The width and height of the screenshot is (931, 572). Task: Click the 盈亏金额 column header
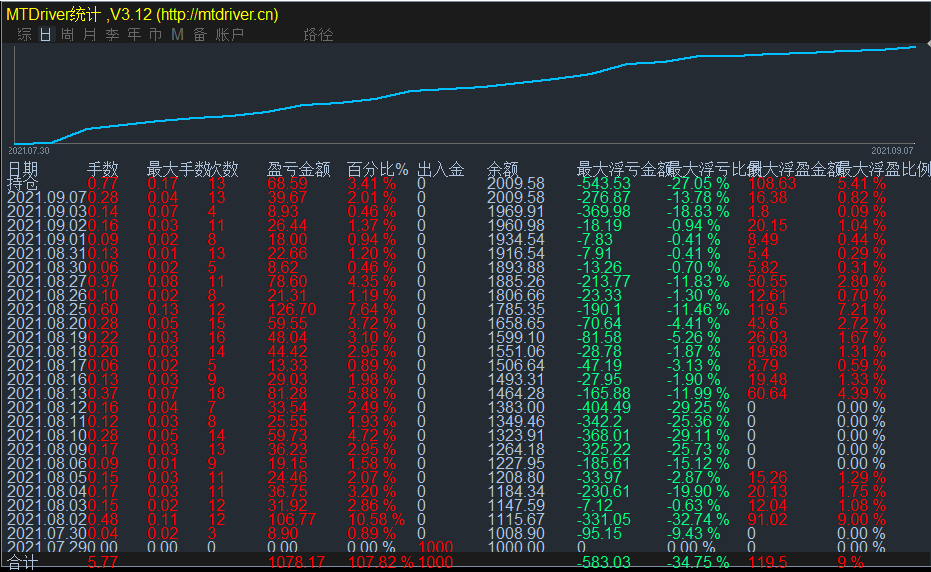click(x=298, y=170)
